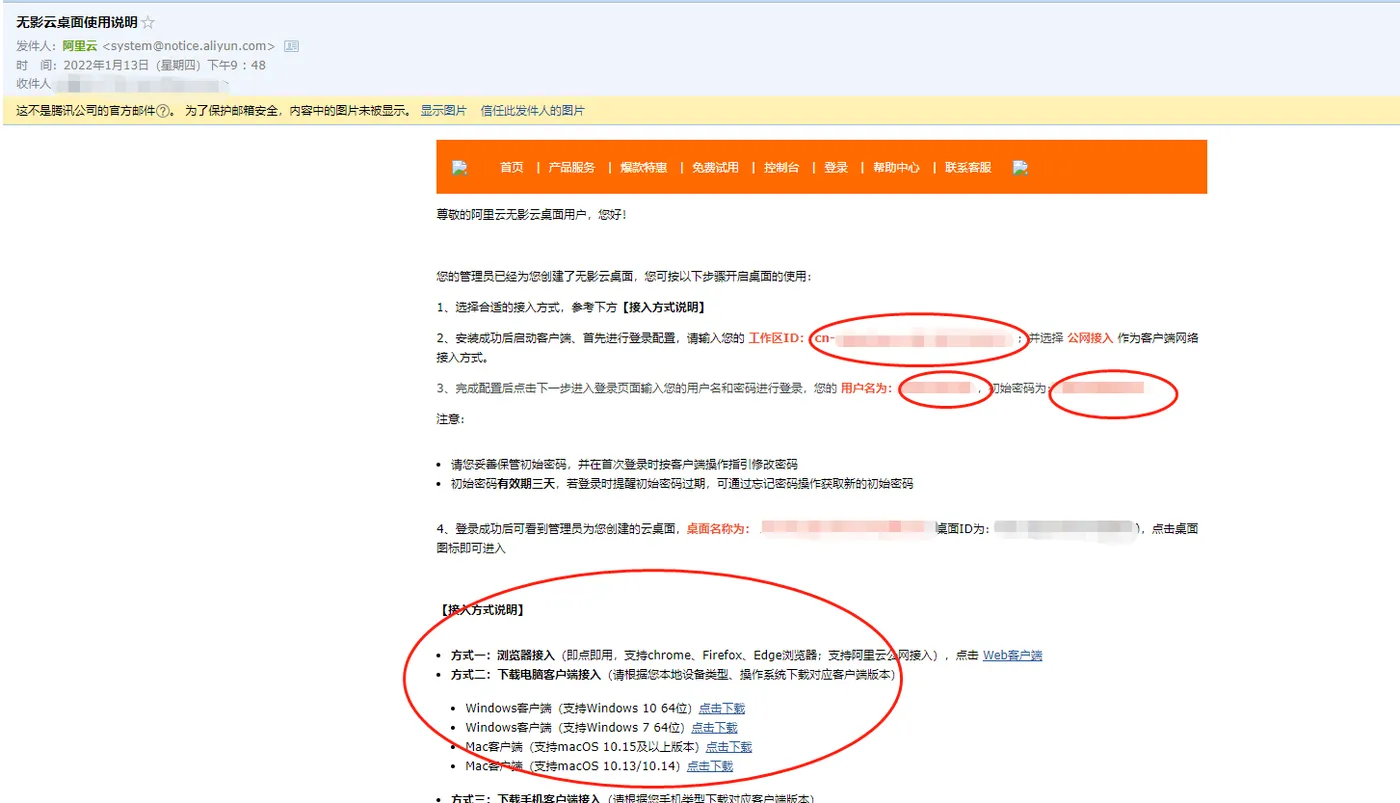This screenshot has height=803, width=1400.
Task: Open the 免费试用 navigation item
Action: tap(715, 167)
